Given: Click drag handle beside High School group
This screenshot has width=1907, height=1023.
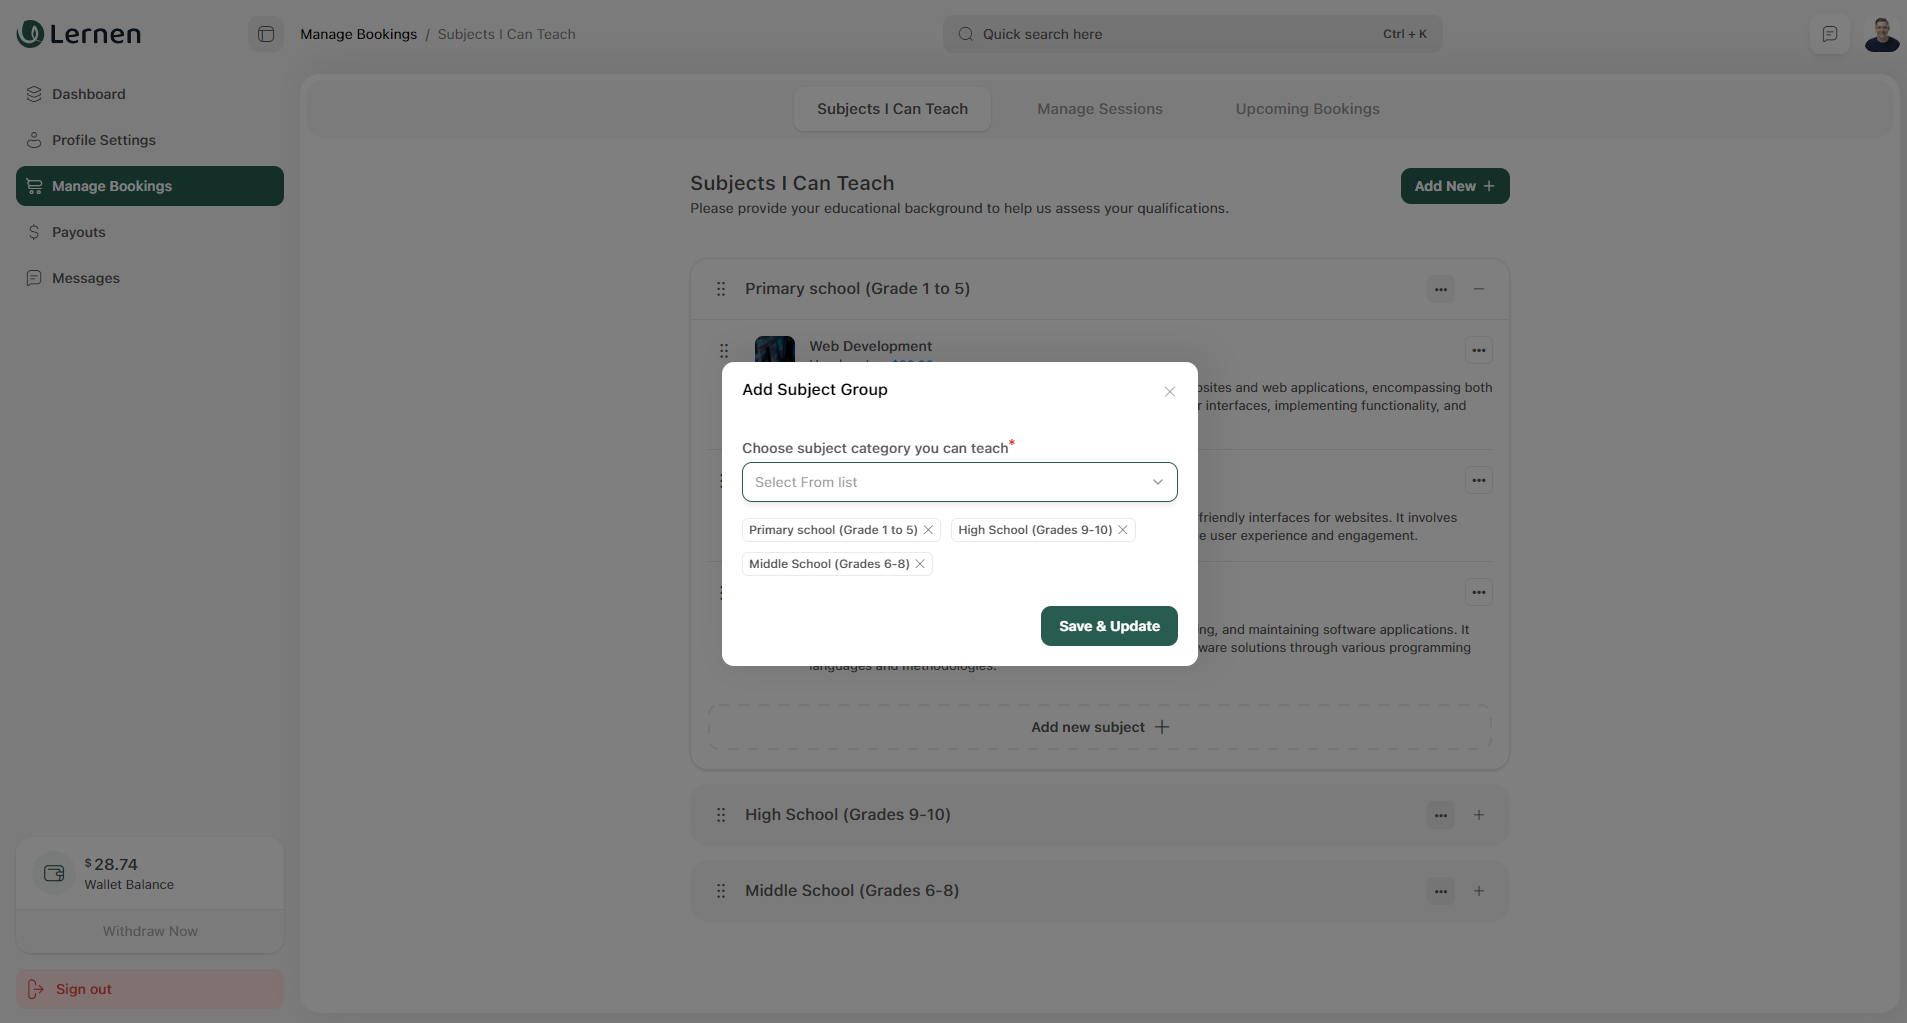Looking at the screenshot, I should [721, 815].
